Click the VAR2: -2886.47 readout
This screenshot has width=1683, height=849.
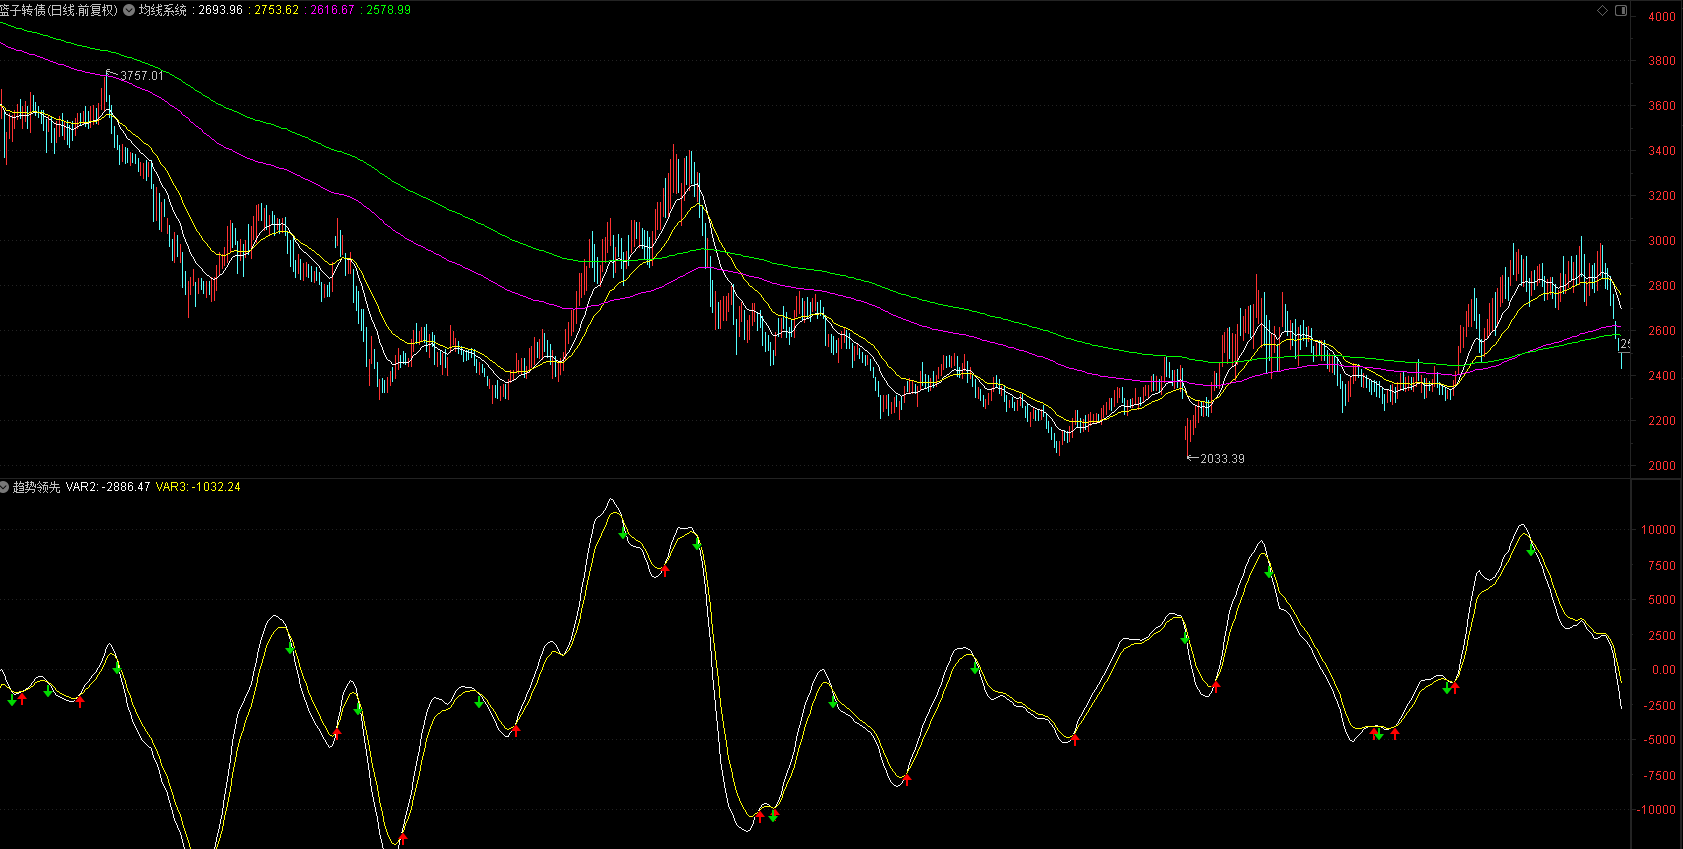click(108, 487)
